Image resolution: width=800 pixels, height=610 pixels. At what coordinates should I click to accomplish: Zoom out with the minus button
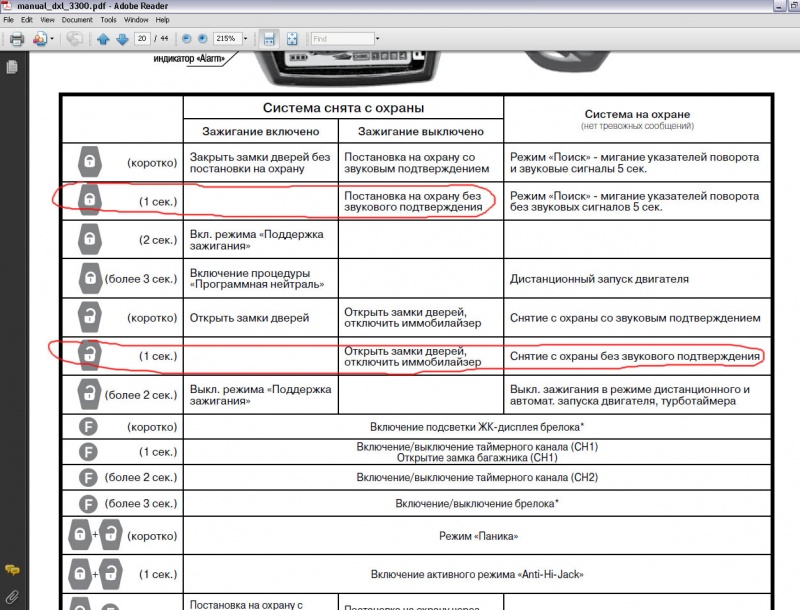click(x=185, y=39)
